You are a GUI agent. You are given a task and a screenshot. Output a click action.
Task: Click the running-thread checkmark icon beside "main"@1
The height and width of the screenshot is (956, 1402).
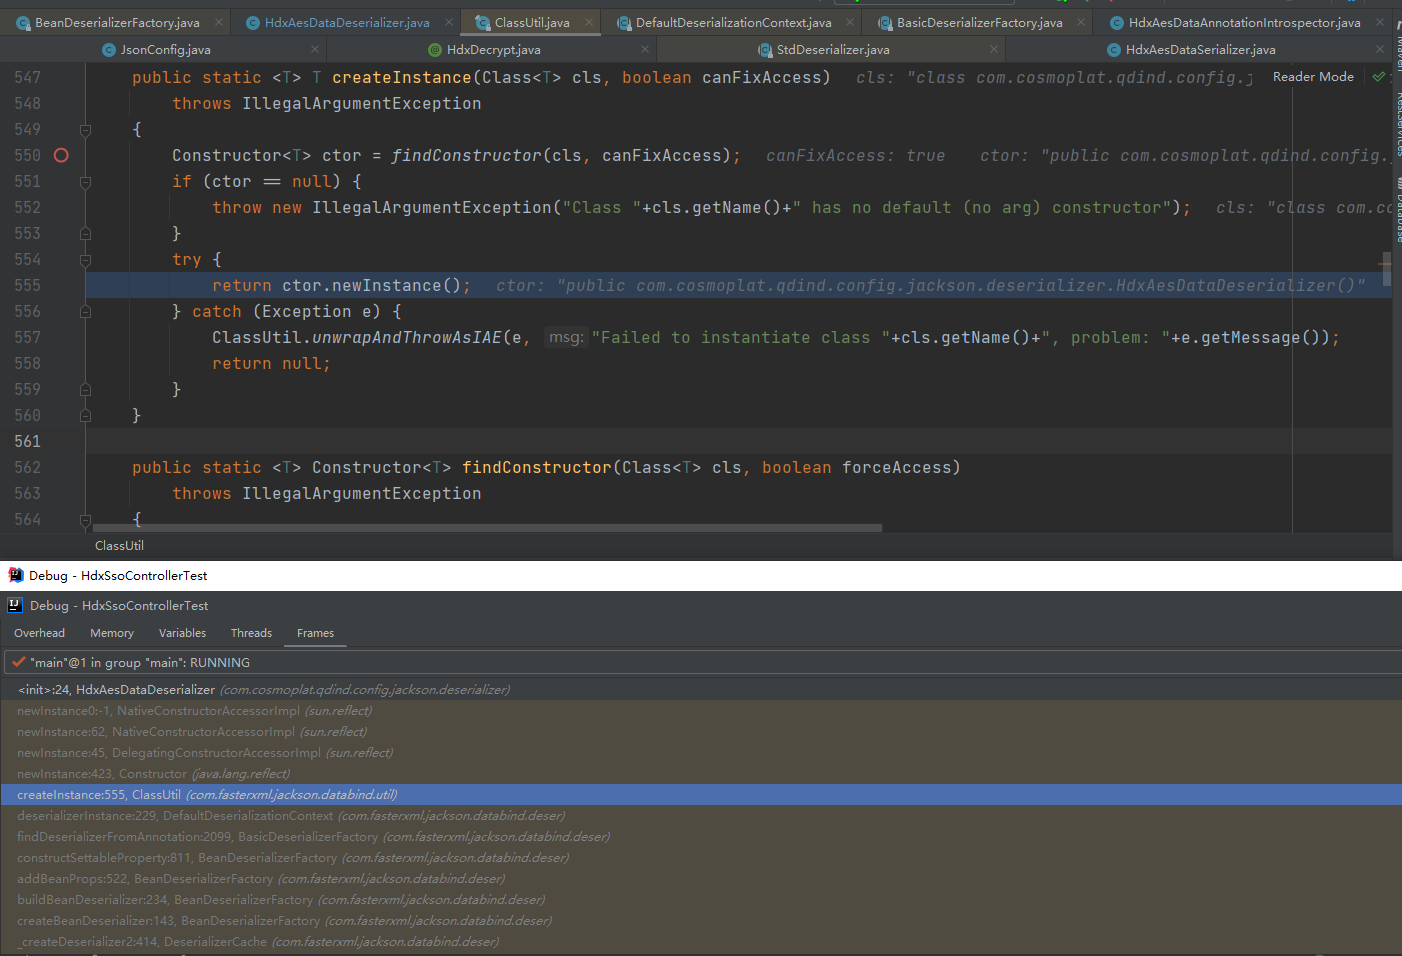click(18, 662)
